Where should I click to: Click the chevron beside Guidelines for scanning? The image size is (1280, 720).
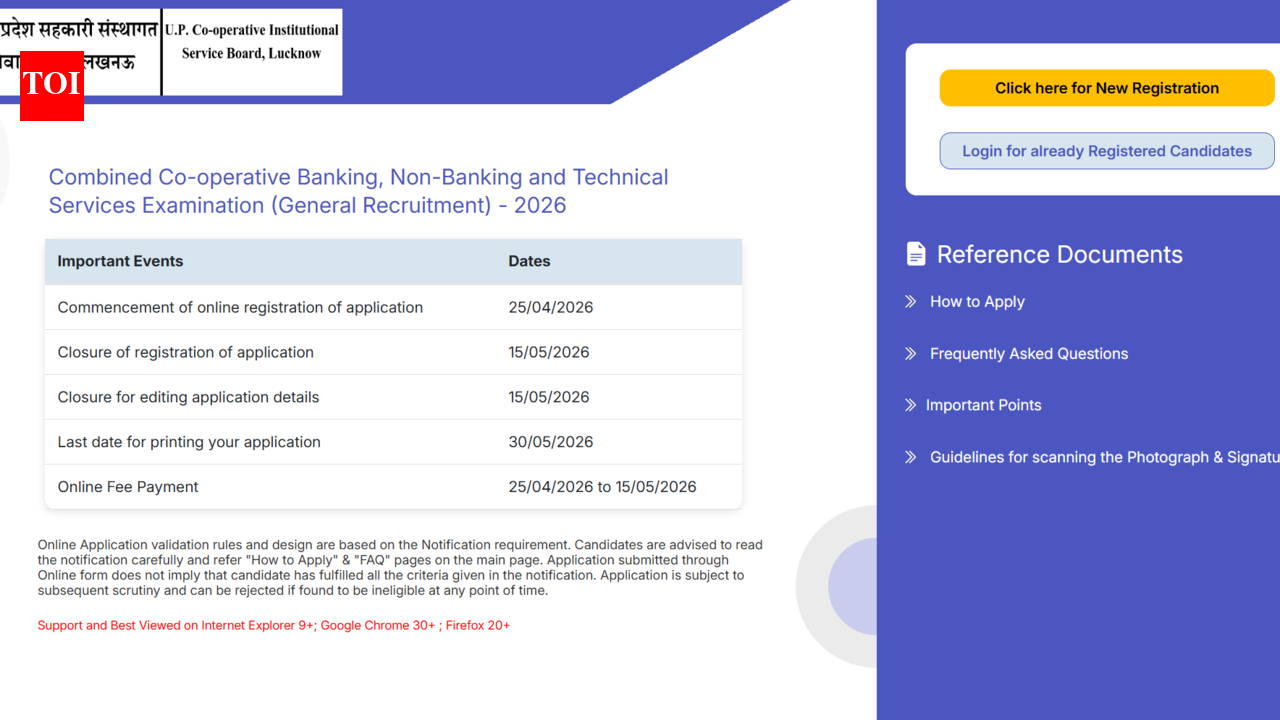(x=910, y=457)
